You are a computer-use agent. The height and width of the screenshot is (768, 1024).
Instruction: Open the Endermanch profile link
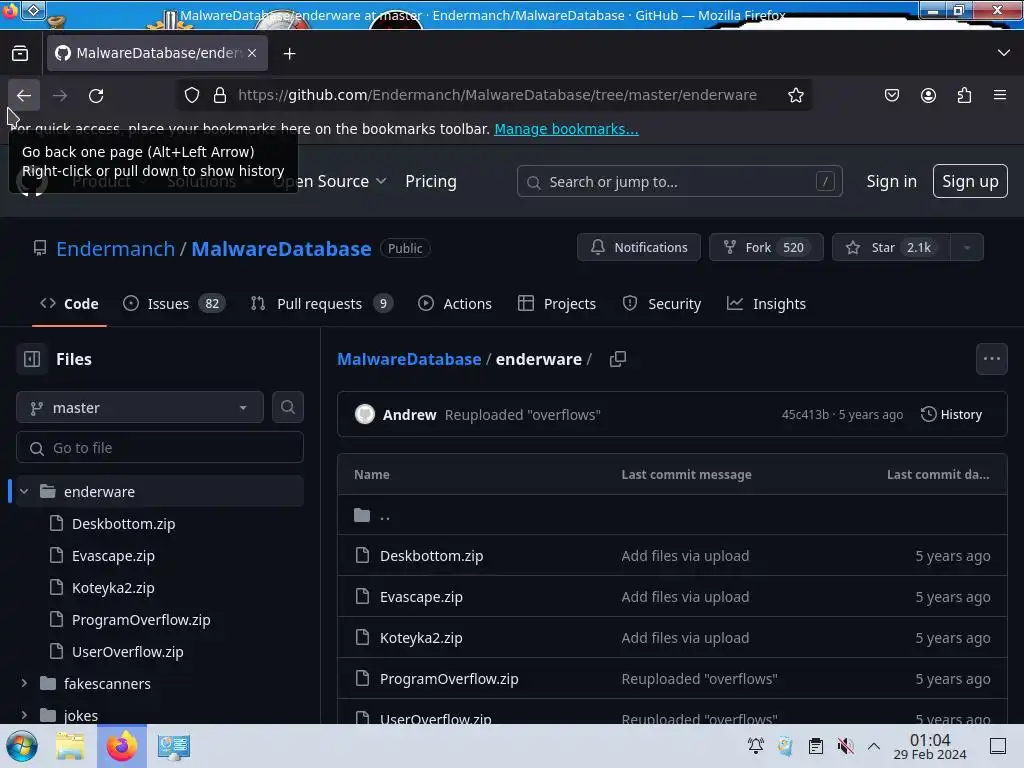(116, 249)
